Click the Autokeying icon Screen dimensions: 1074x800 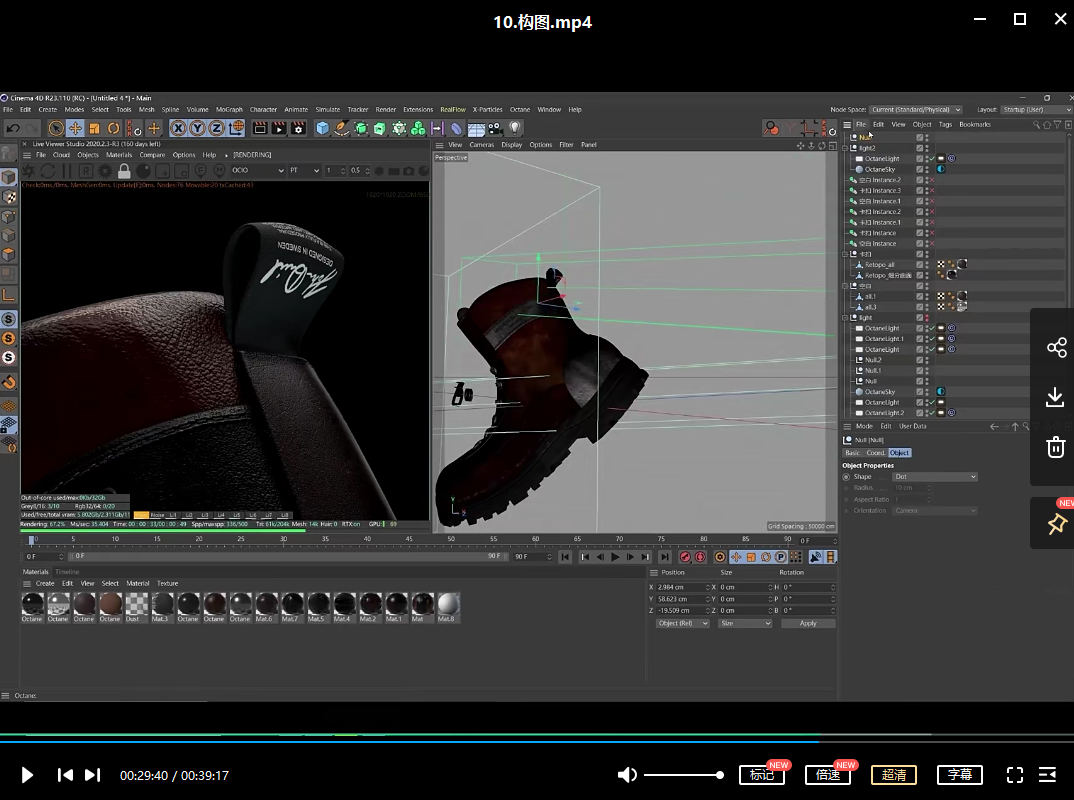(x=700, y=557)
